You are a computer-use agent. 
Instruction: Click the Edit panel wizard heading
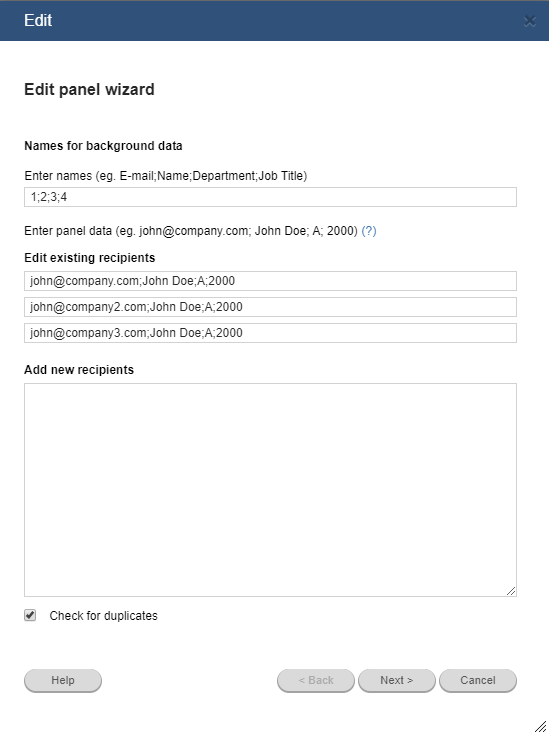pos(89,89)
